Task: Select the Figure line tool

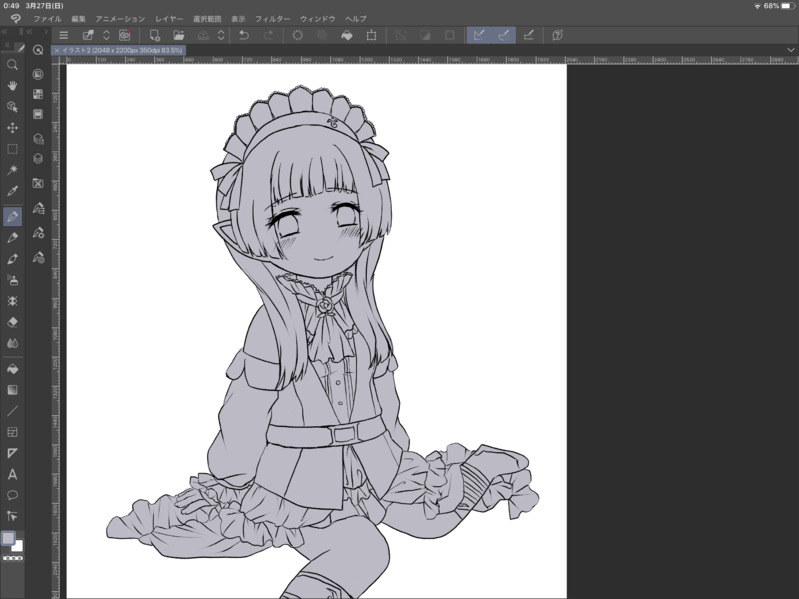Action: [12, 411]
